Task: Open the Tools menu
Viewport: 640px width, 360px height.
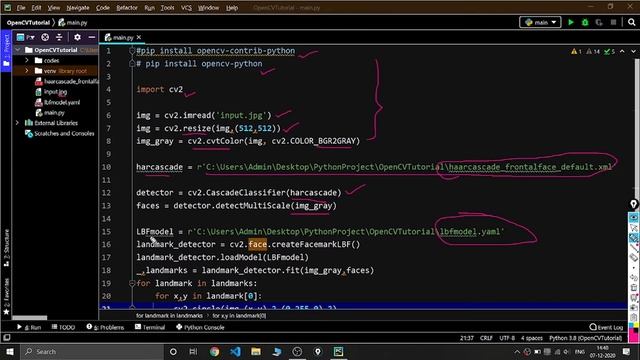Action: coord(167,8)
